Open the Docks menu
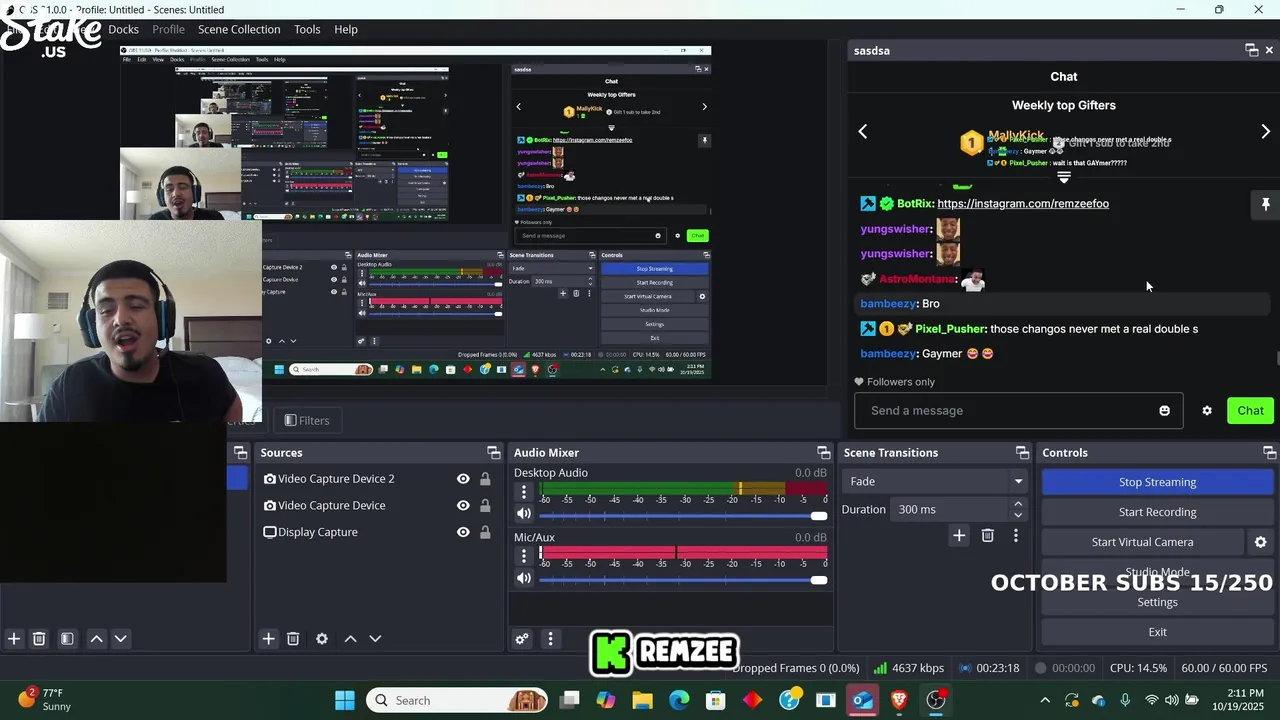This screenshot has height=720, width=1280. (123, 29)
